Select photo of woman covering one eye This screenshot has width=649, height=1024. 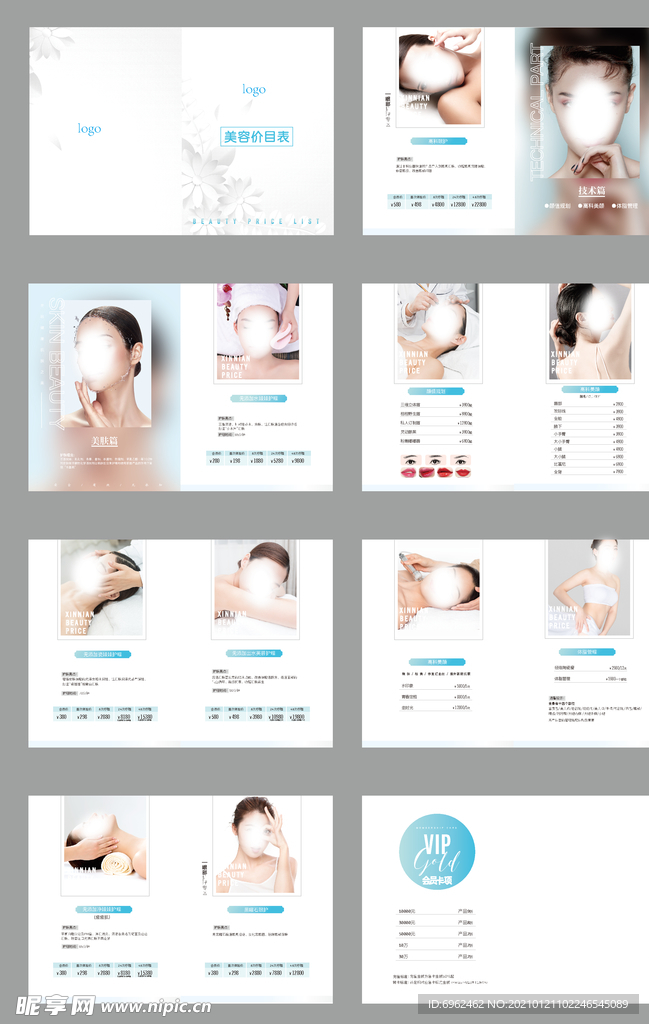tap(256, 844)
